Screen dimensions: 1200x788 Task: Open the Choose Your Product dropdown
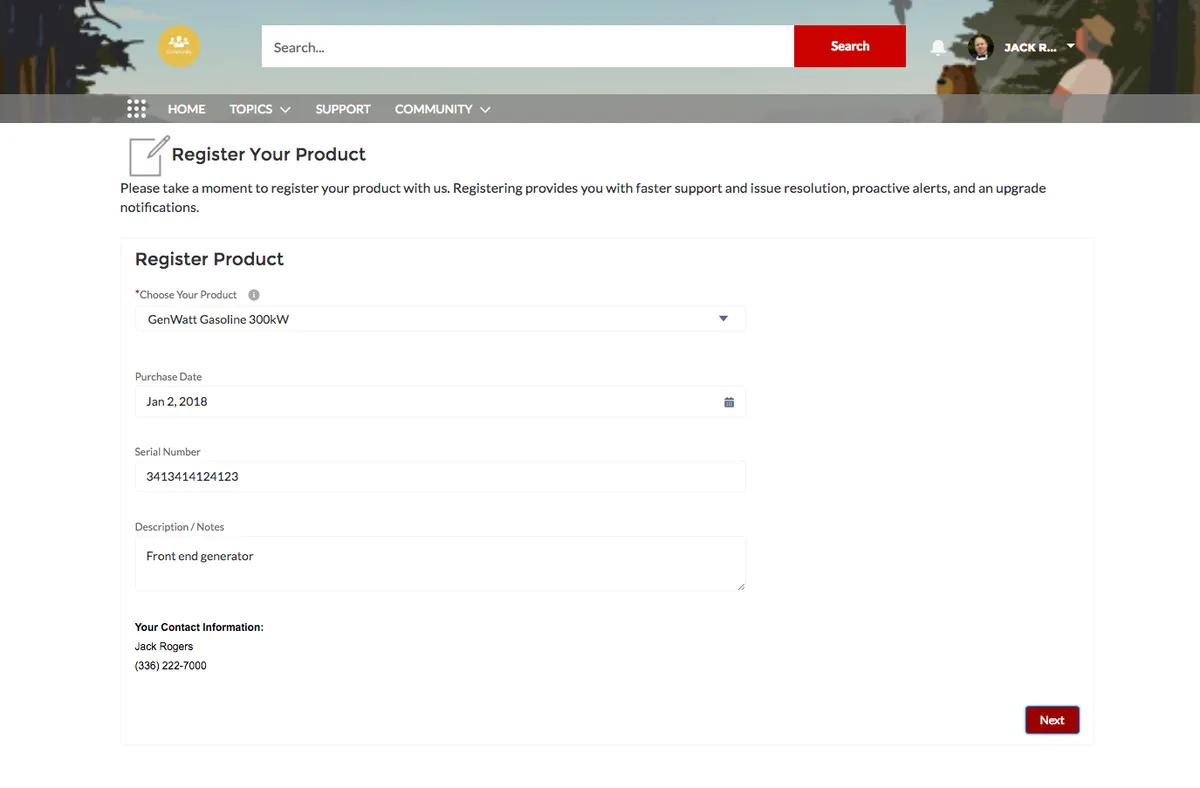pyautogui.click(x=440, y=319)
